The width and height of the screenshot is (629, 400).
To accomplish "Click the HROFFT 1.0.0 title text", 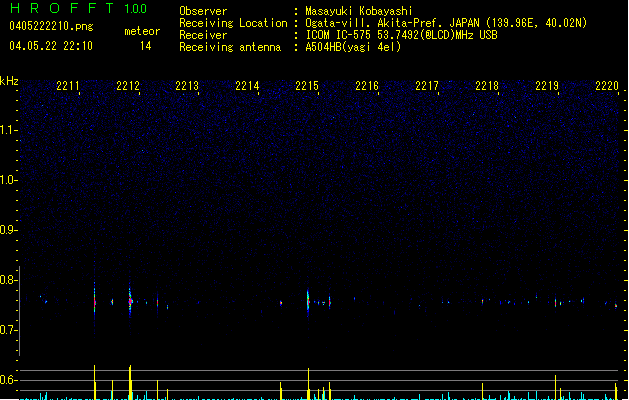I will 78,8.
